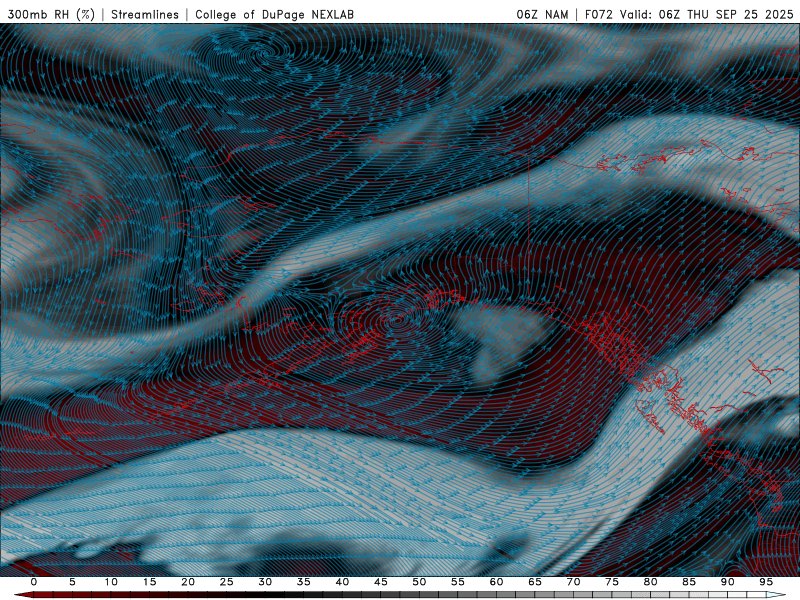The width and height of the screenshot is (800, 600).
Task: Click the "60" label on the color scale
Action: pos(496,582)
